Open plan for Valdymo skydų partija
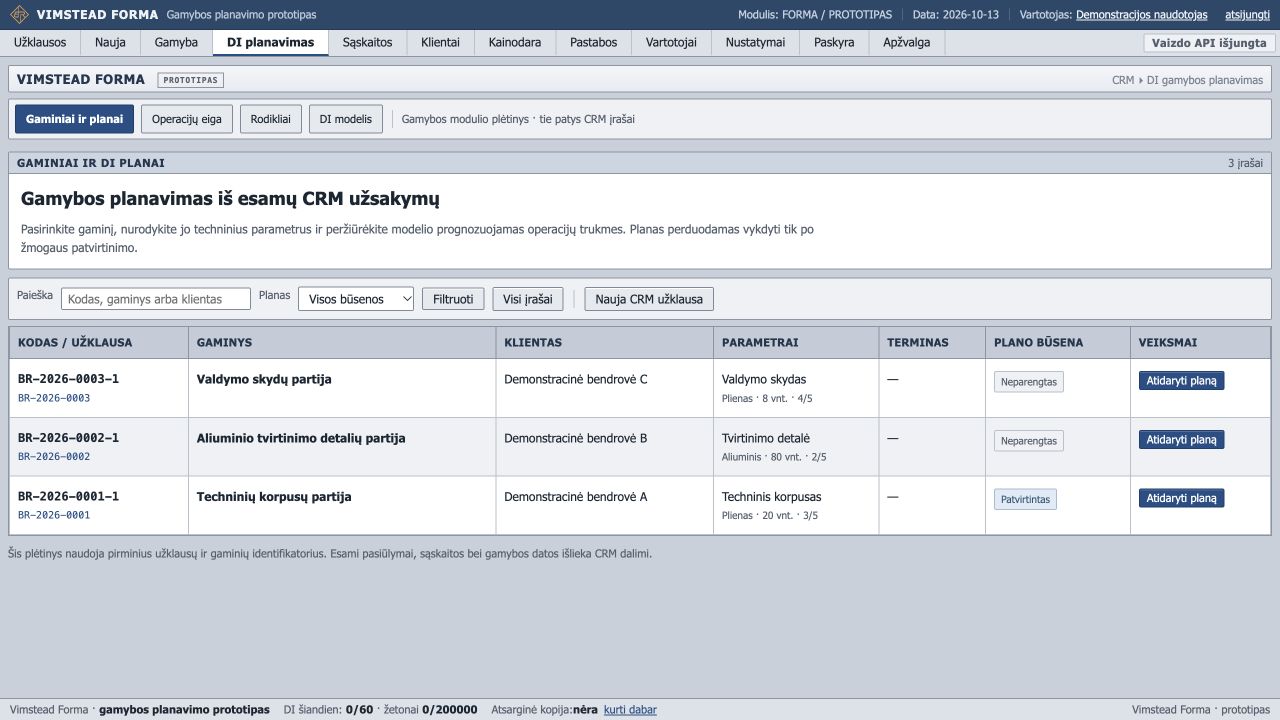Viewport: 1280px width, 720px height. 1181,381
